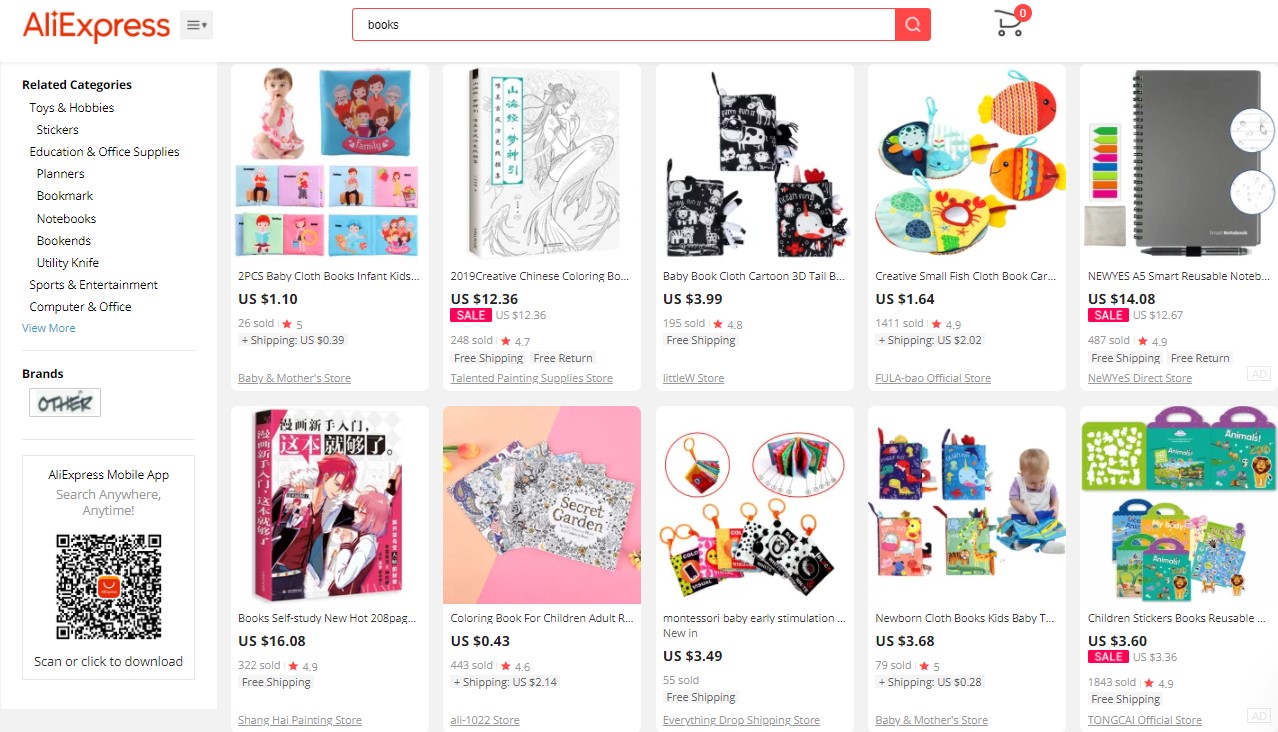
Task: Choose Sports & Entertainment category
Action: click(x=94, y=284)
